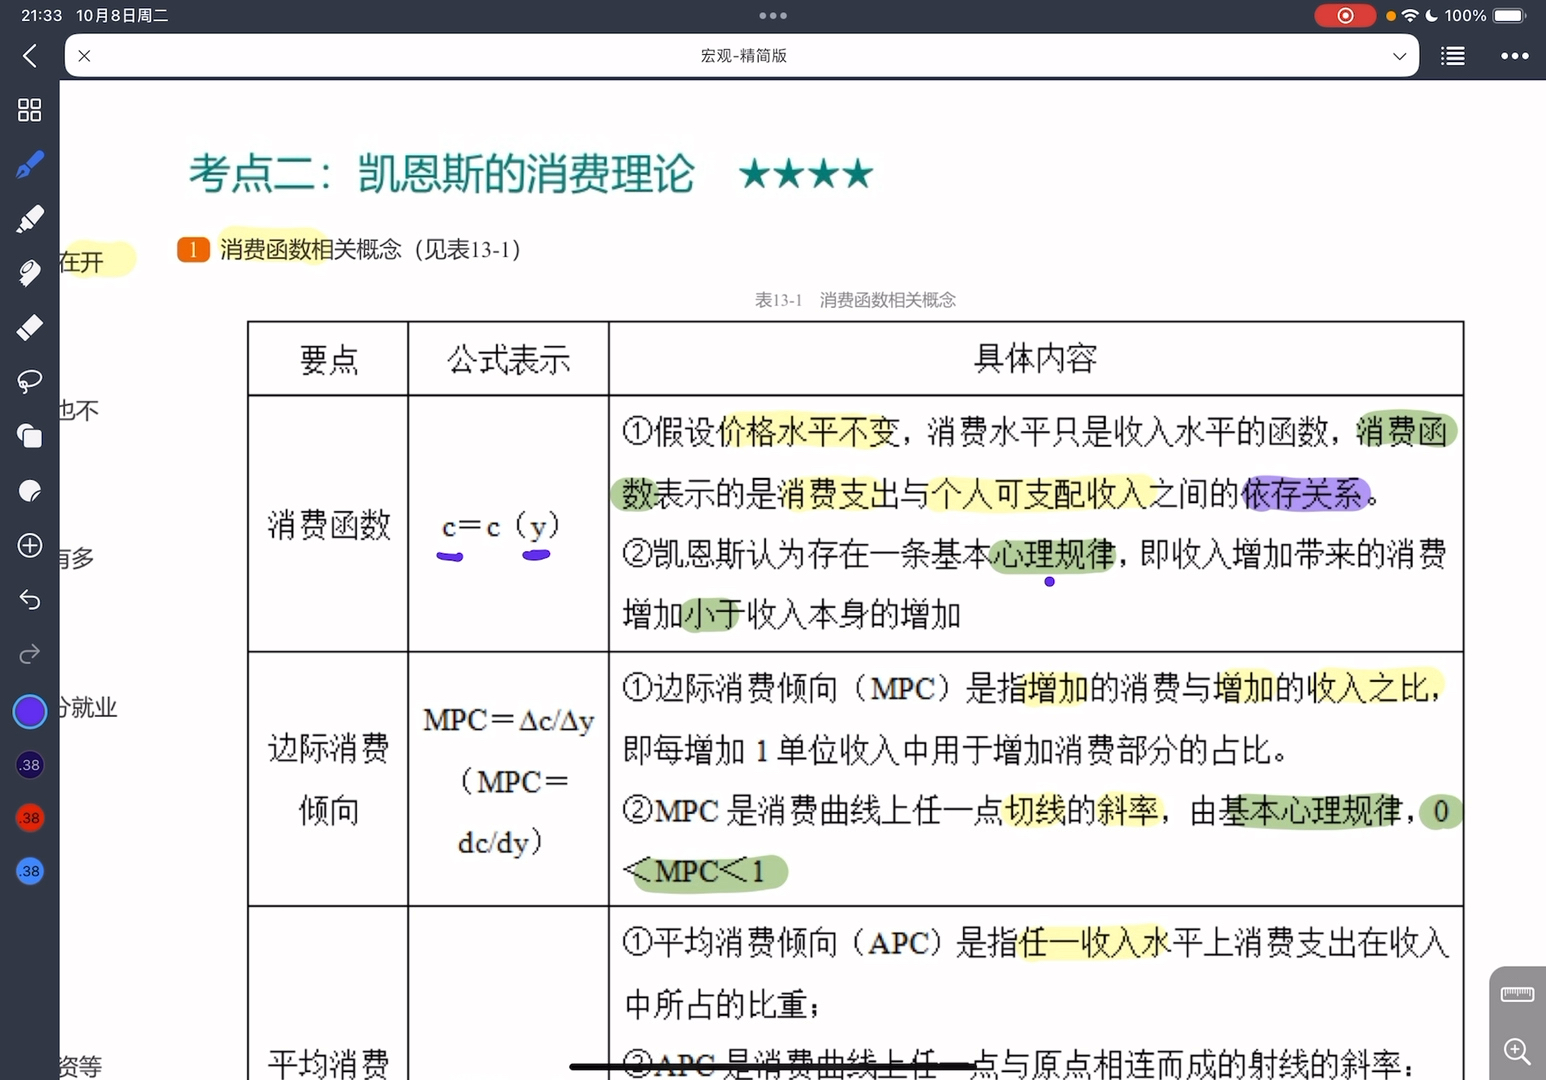Select the sticker tool

[x=30, y=490]
